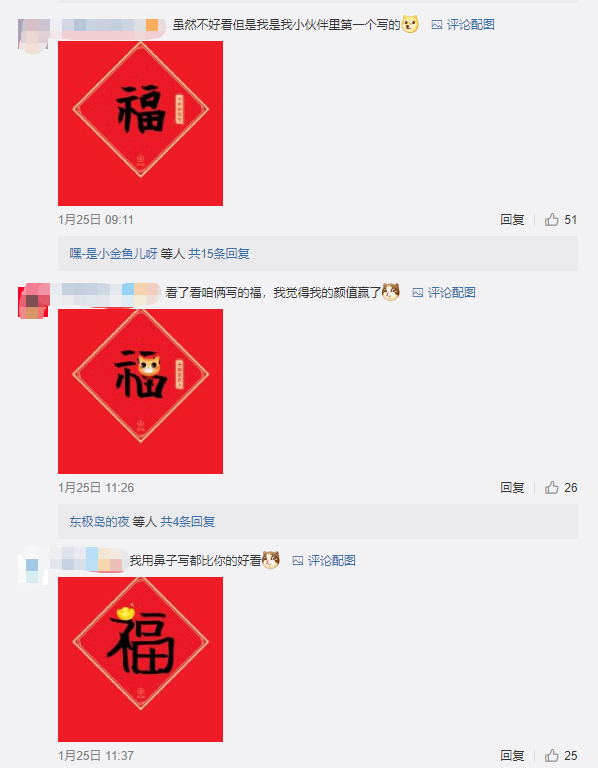Like the comment posted at 11:37
The height and width of the screenshot is (768, 598).
tap(551, 755)
